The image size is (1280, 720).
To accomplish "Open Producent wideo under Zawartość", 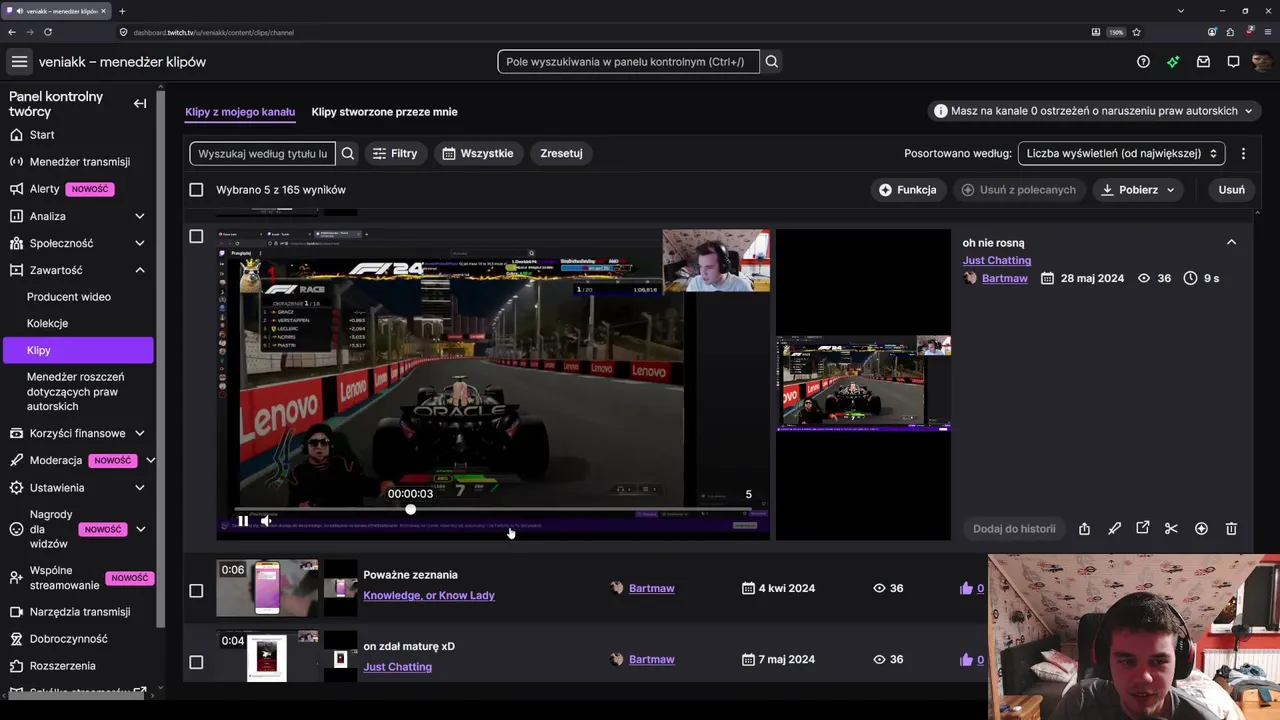I will [x=69, y=297].
